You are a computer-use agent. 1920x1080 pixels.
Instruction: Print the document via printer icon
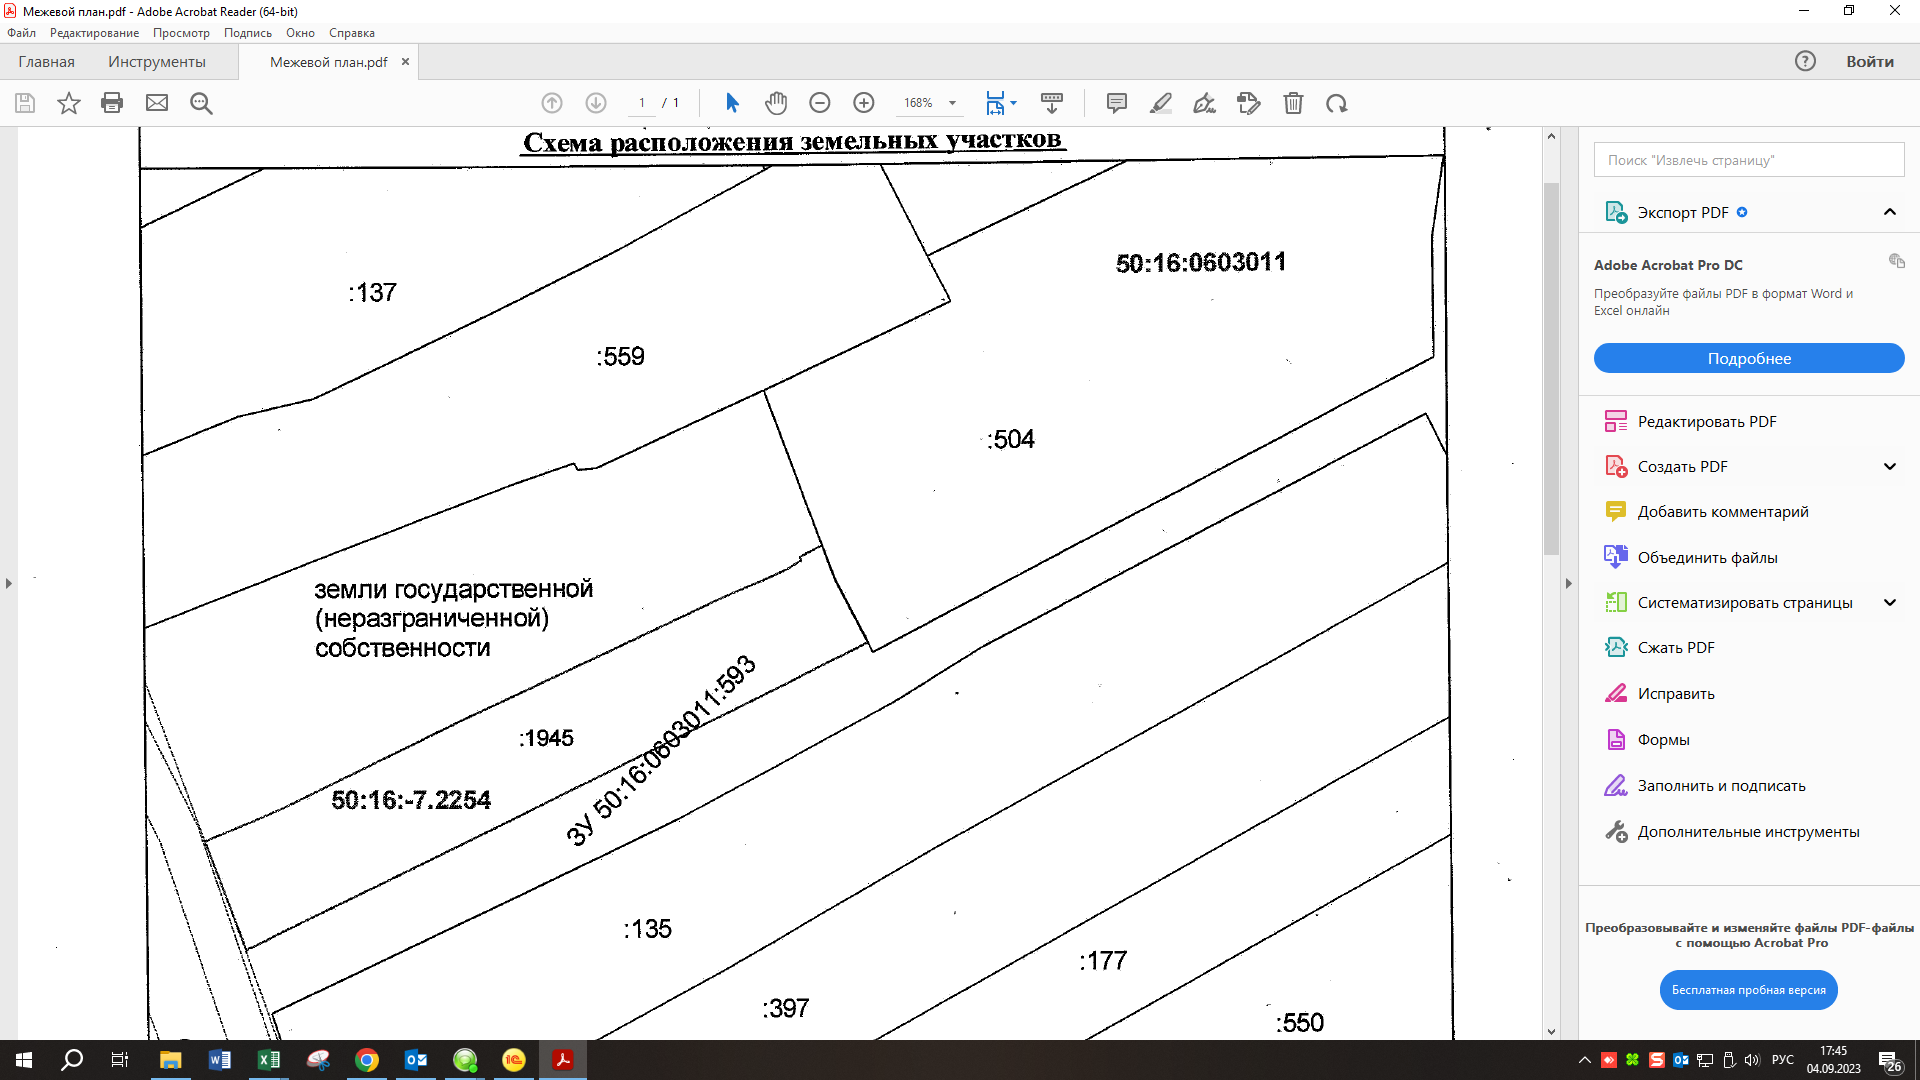click(x=112, y=103)
